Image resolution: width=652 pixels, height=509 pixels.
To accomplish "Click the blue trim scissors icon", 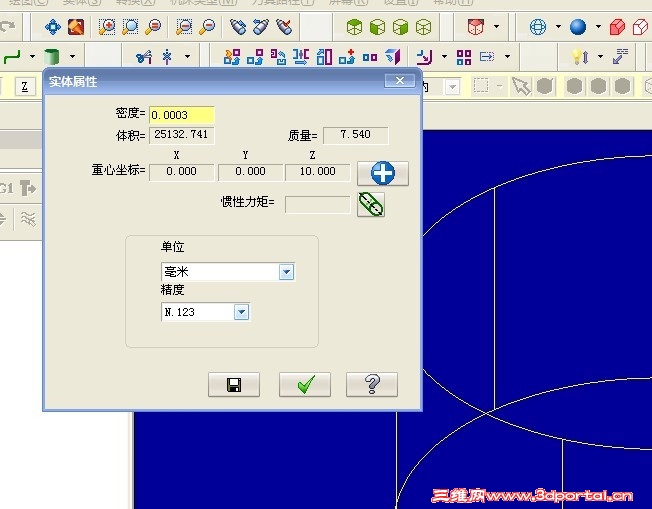I will 144,57.
